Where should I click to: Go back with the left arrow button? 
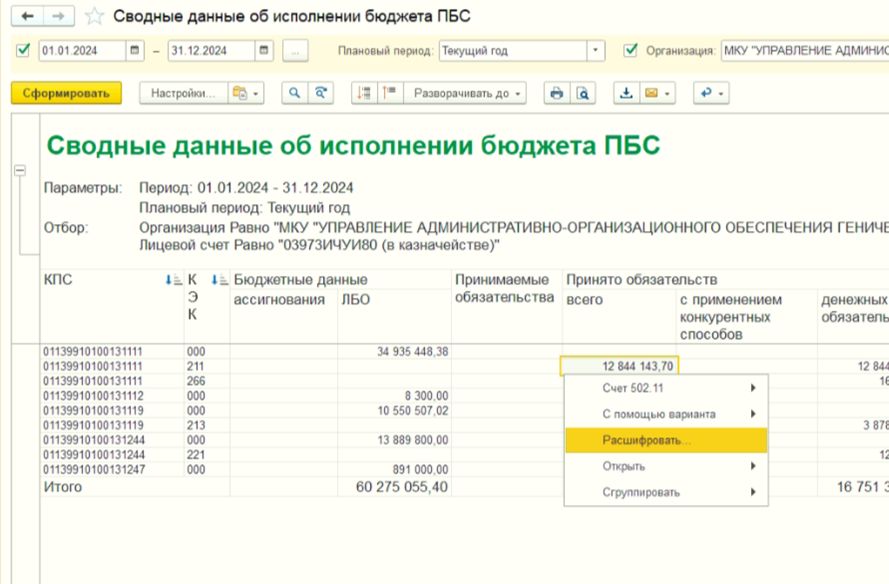point(27,16)
